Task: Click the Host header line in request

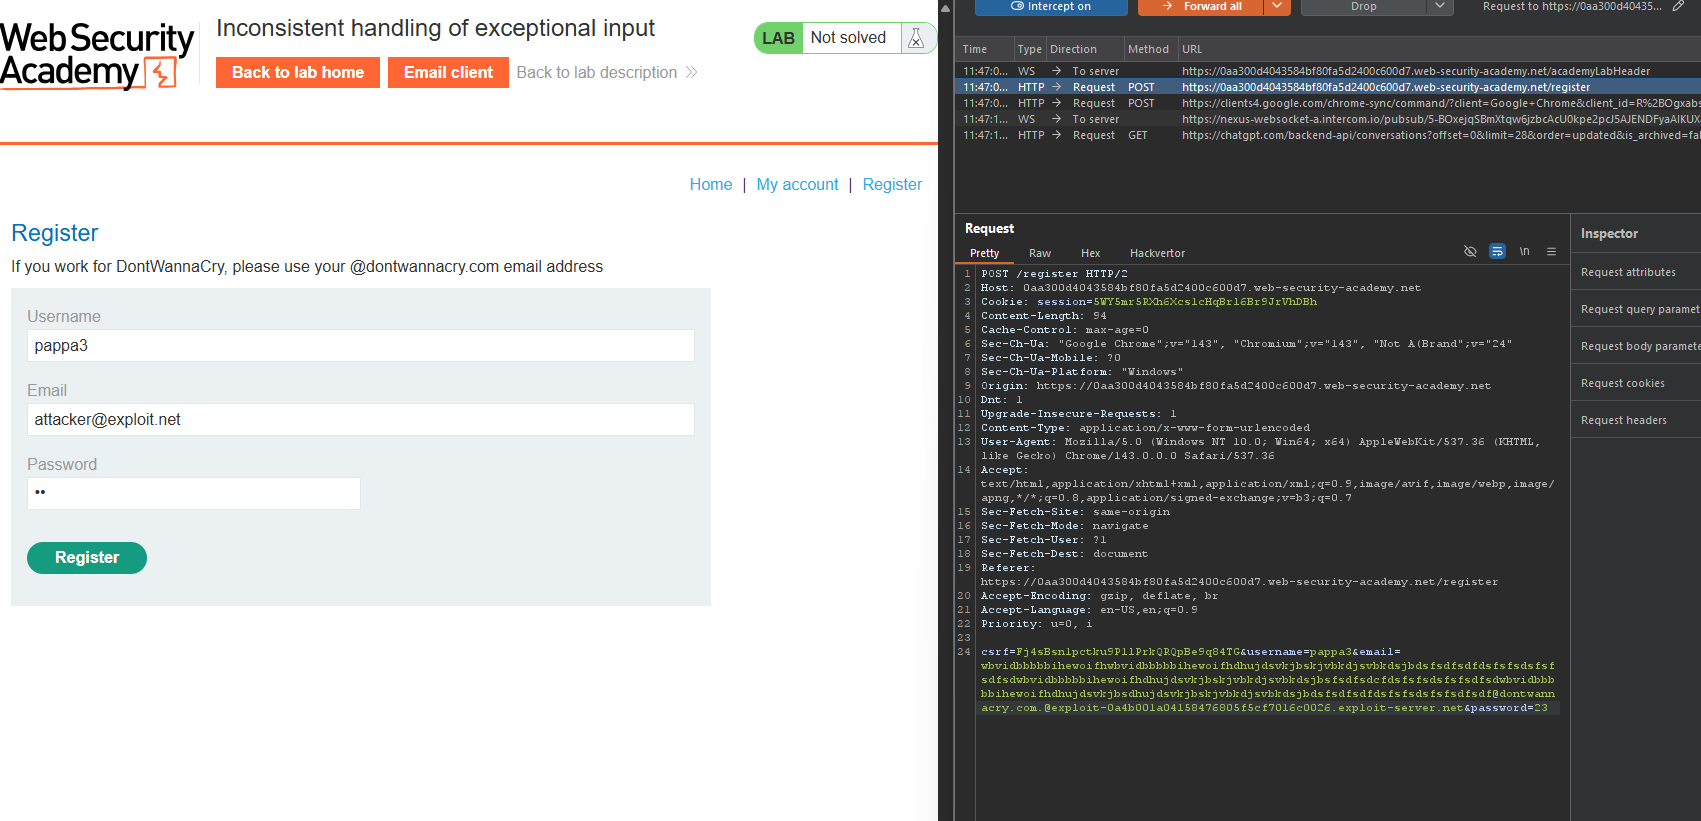Action: point(1200,287)
